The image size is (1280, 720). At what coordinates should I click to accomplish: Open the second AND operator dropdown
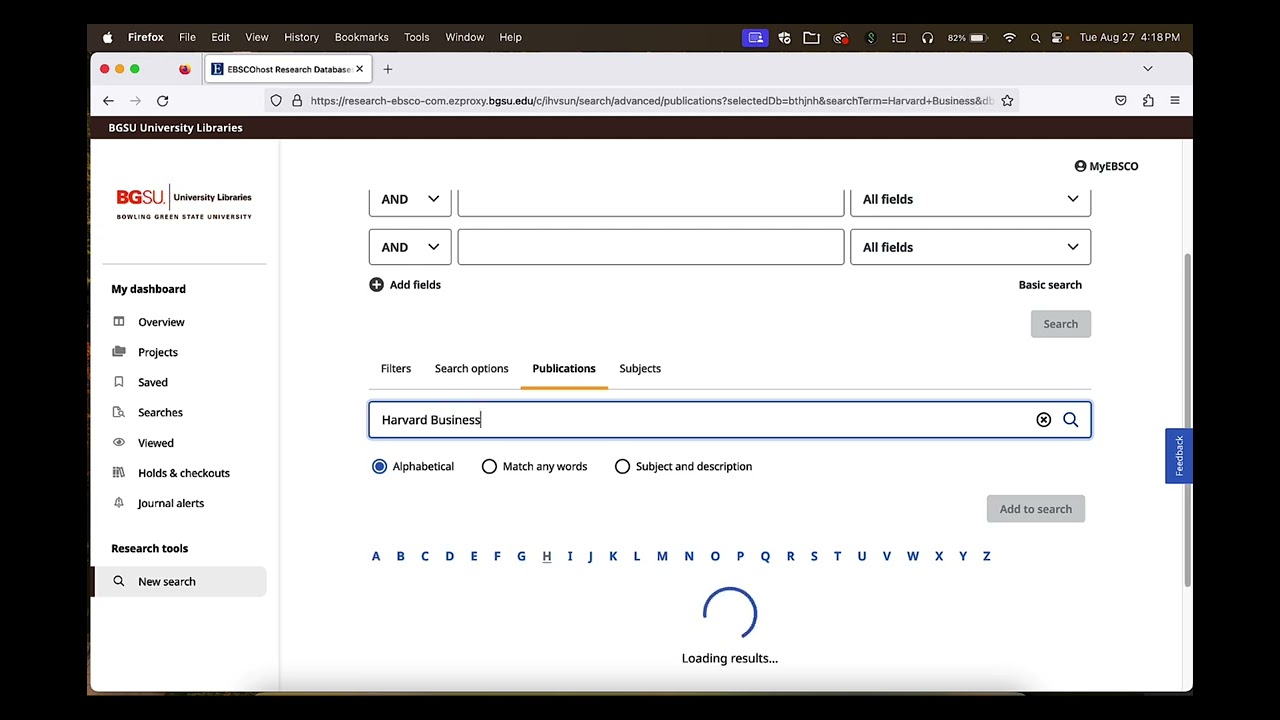point(410,247)
